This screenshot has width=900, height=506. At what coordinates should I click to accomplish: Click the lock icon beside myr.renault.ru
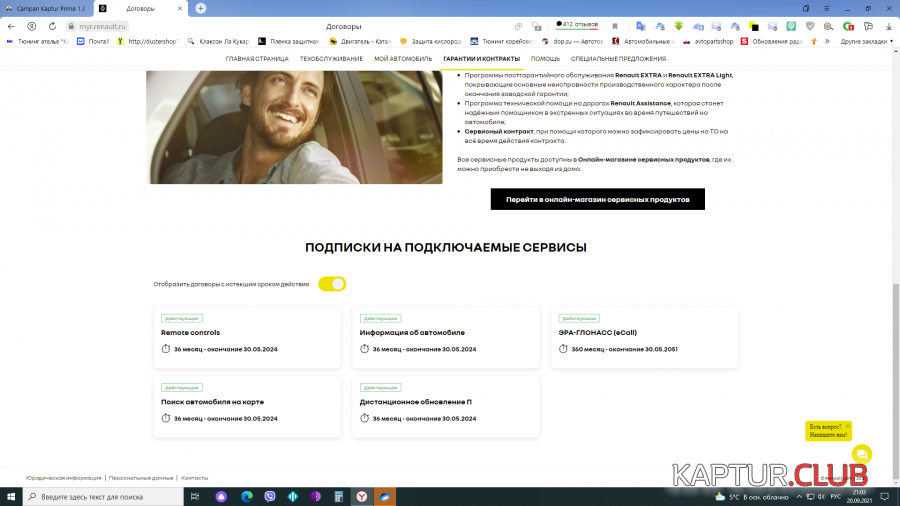coord(71,26)
